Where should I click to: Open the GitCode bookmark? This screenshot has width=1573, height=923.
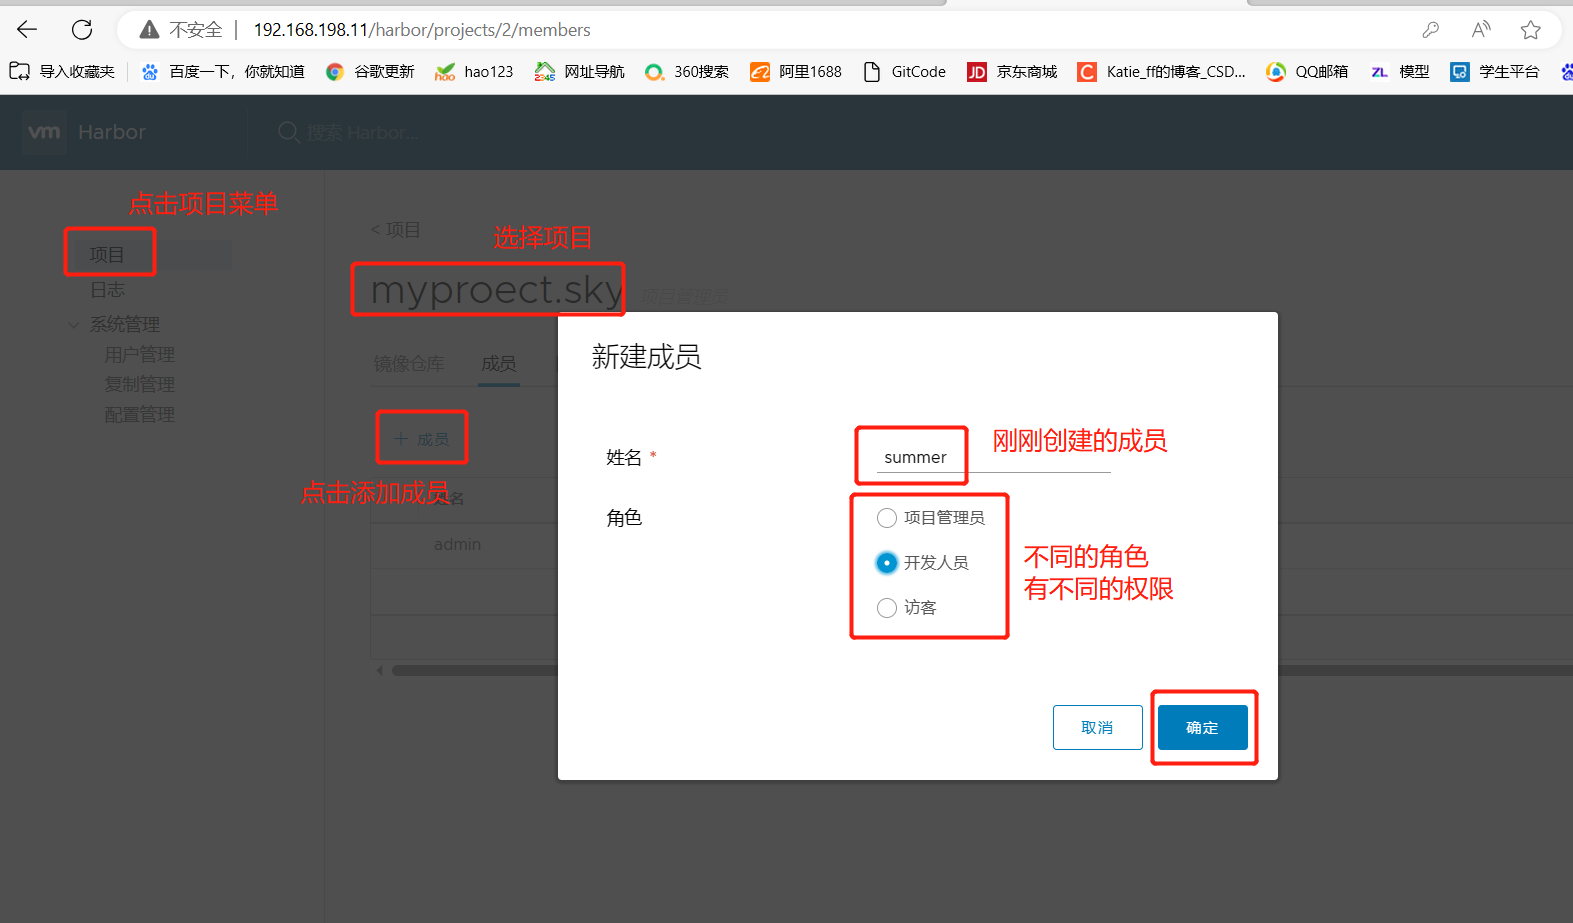(x=904, y=71)
